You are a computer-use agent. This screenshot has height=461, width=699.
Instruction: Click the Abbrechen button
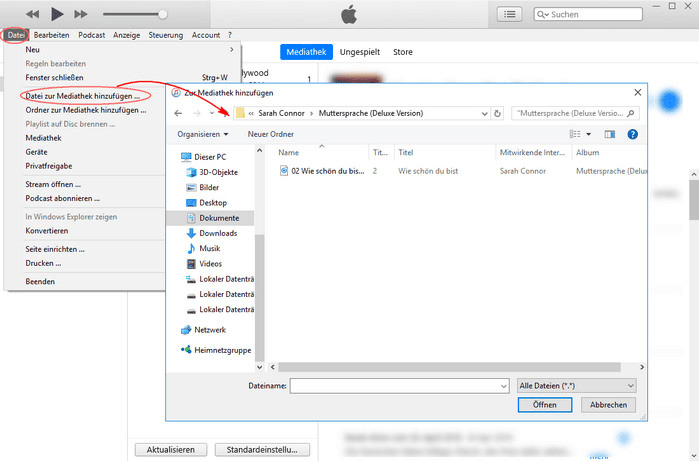click(x=609, y=405)
